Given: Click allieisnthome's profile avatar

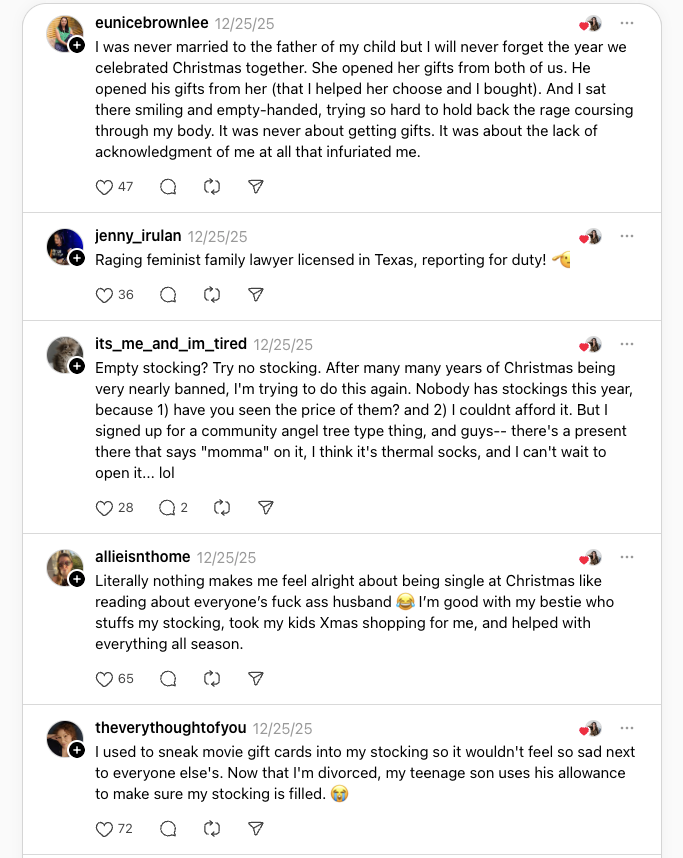Looking at the screenshot, I should pyautogui.click(x=64, y=567).
